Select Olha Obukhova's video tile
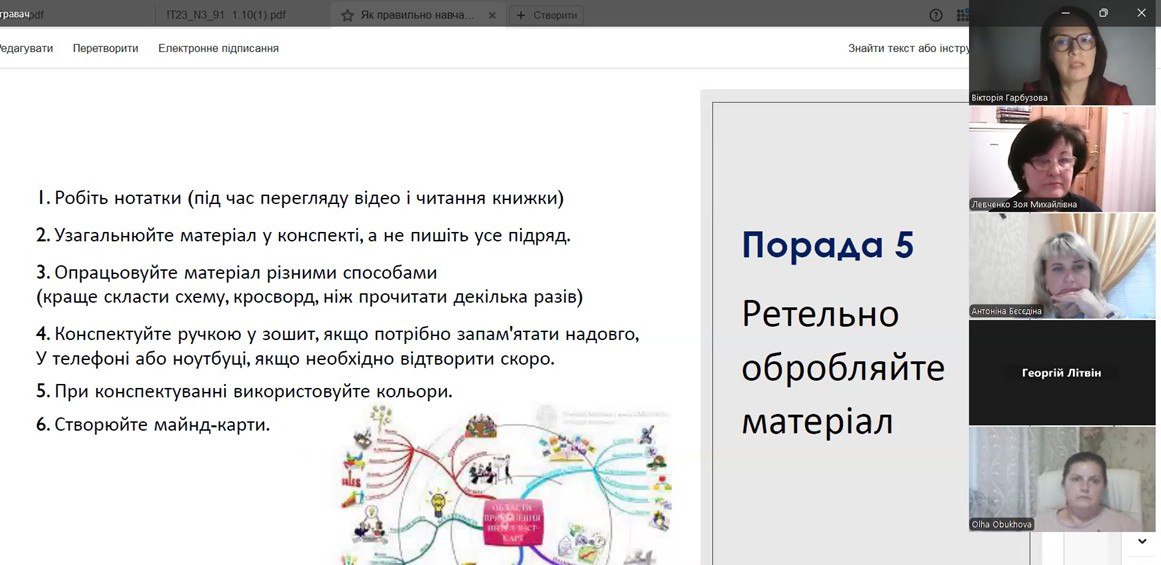 [1062, 478]
